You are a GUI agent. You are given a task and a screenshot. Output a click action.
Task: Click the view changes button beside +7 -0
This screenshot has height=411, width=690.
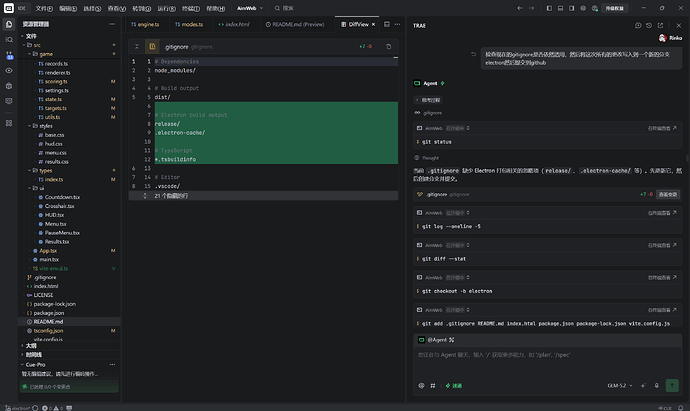pos(667,194)
